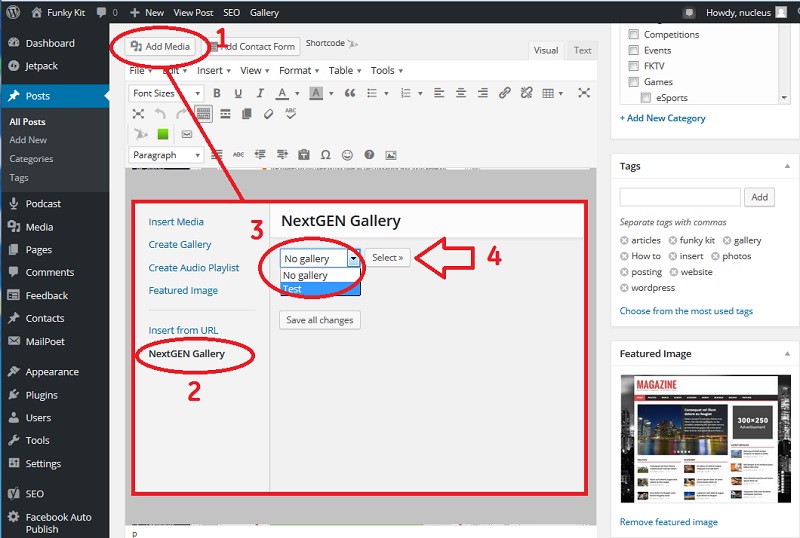Open the Omega special character picker

[326, 155]
